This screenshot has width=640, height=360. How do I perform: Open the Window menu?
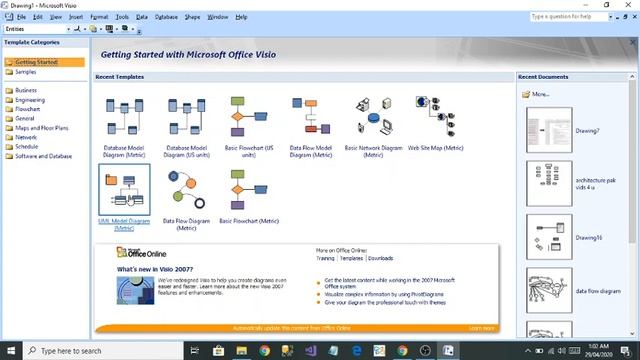(218, 17)
